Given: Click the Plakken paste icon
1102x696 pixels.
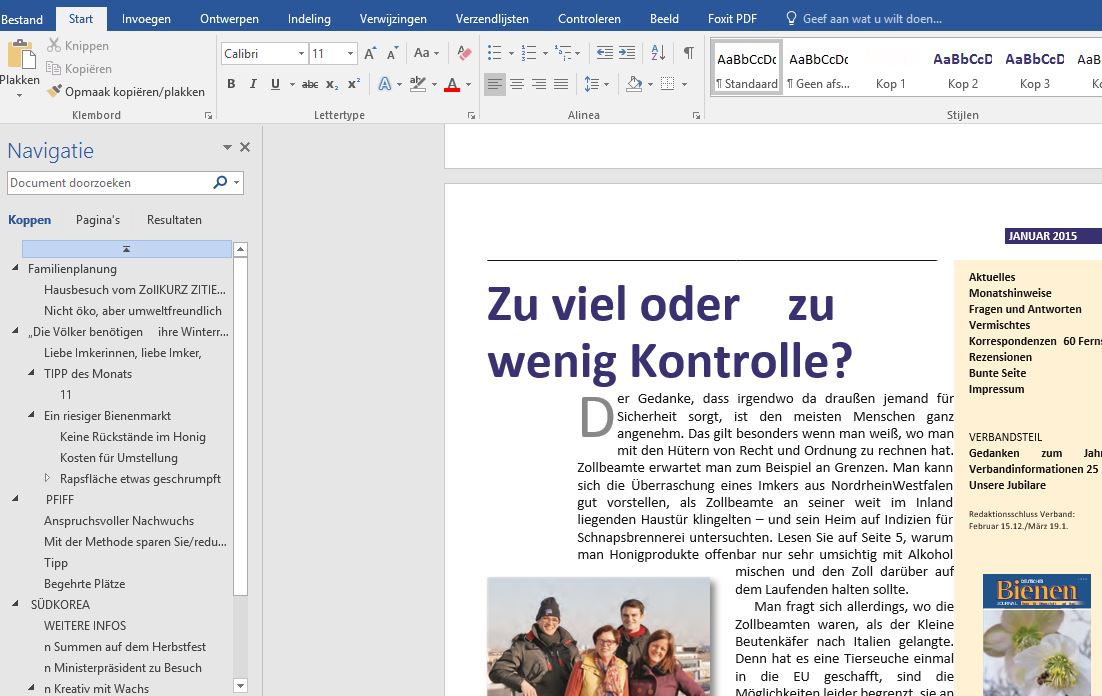Looking at the screenshot, I should (x=20, y=55).
